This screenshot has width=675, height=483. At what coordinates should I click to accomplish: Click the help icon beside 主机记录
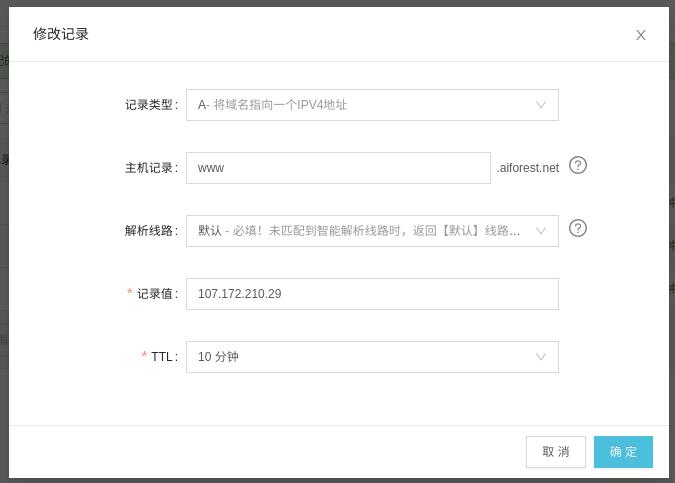tap(578, 165)
